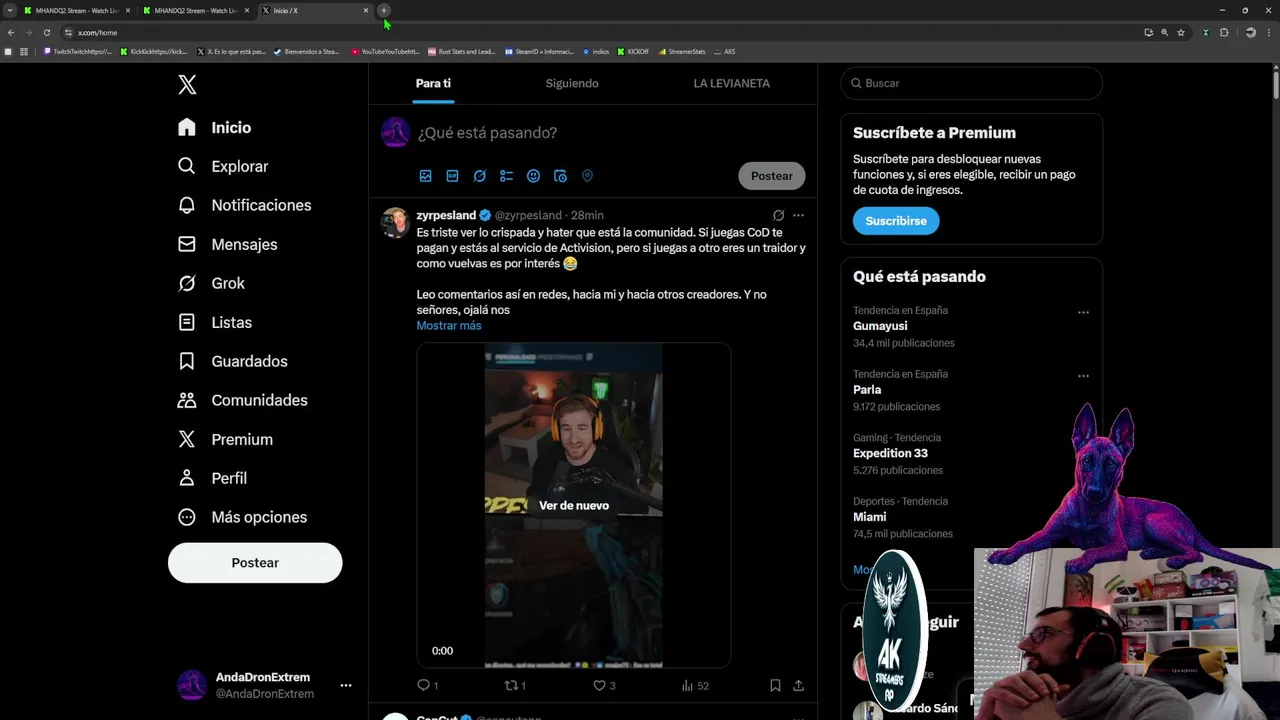Open the Miami trend

pos(869,517)
